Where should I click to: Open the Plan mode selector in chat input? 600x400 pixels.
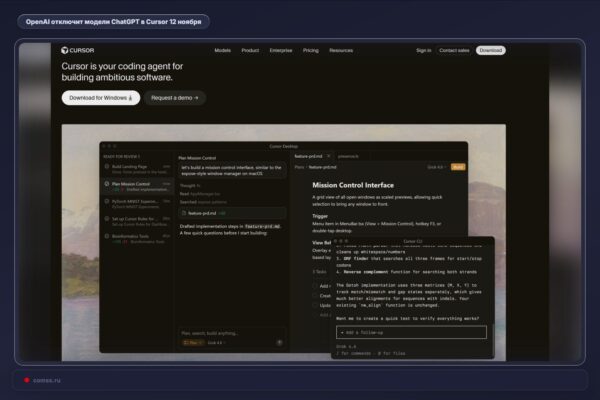pyautogui.click(x=192, y=343)
